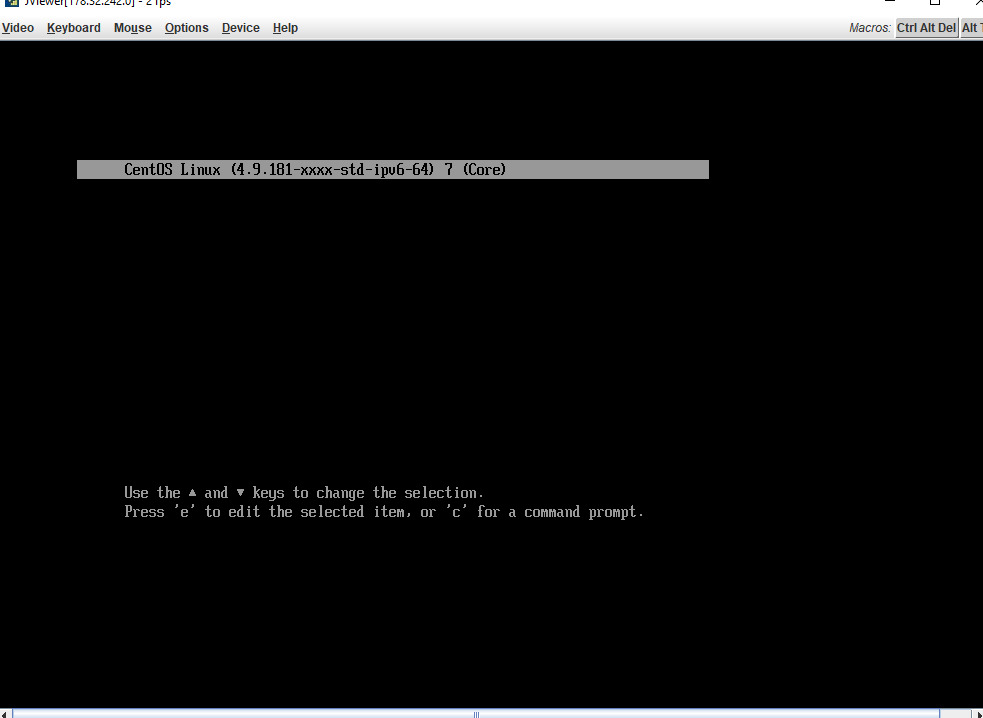Click the partially visible Alt macro button

coord(971,28)
